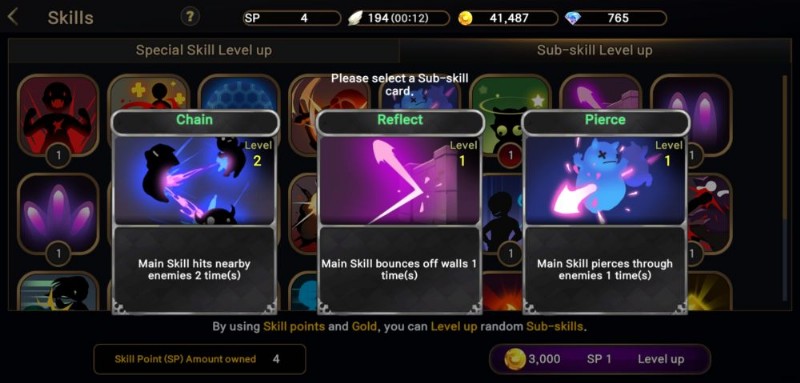This screenshot has width=800, height=383.
Task: Click the skill list vertical scrollbar
Action: (785, 188)
